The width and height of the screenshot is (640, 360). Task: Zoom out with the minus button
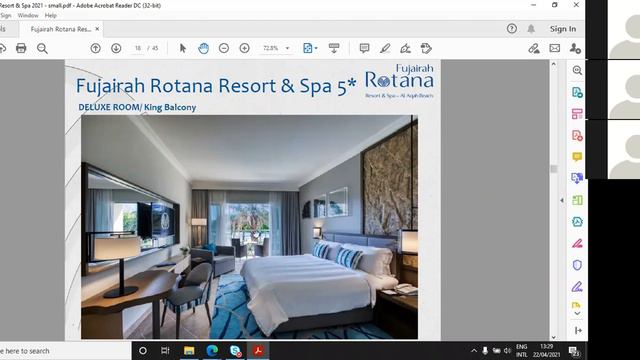coord(224,48)
